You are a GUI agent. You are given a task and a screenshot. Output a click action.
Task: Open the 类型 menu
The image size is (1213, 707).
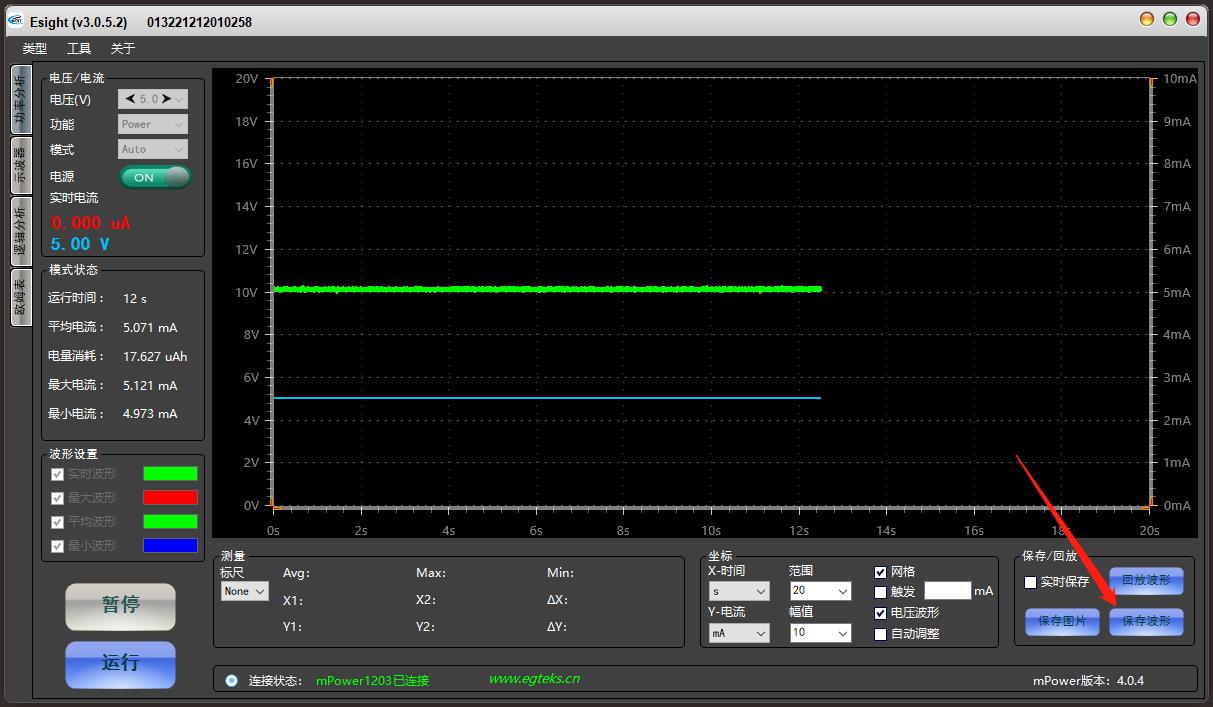pos(35,48)
